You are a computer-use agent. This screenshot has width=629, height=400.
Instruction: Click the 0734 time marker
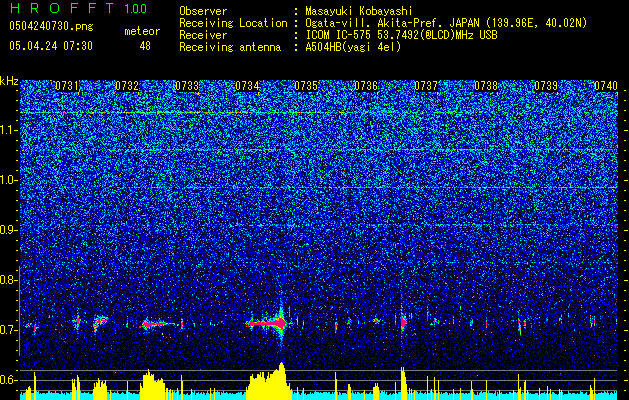click(247, 86)
